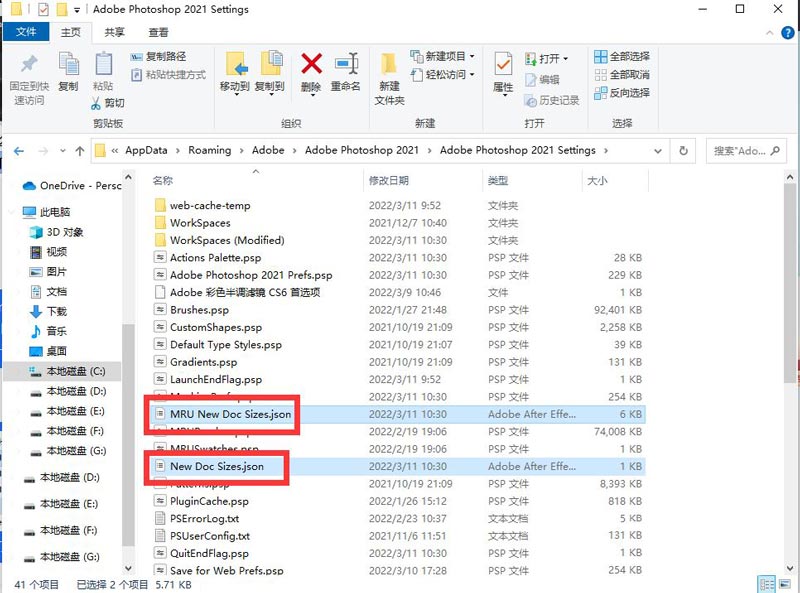The height and width of the screenshot is (593, 800).
Task: Open recent locations dropdown arrow
Action: pos(63,151)
